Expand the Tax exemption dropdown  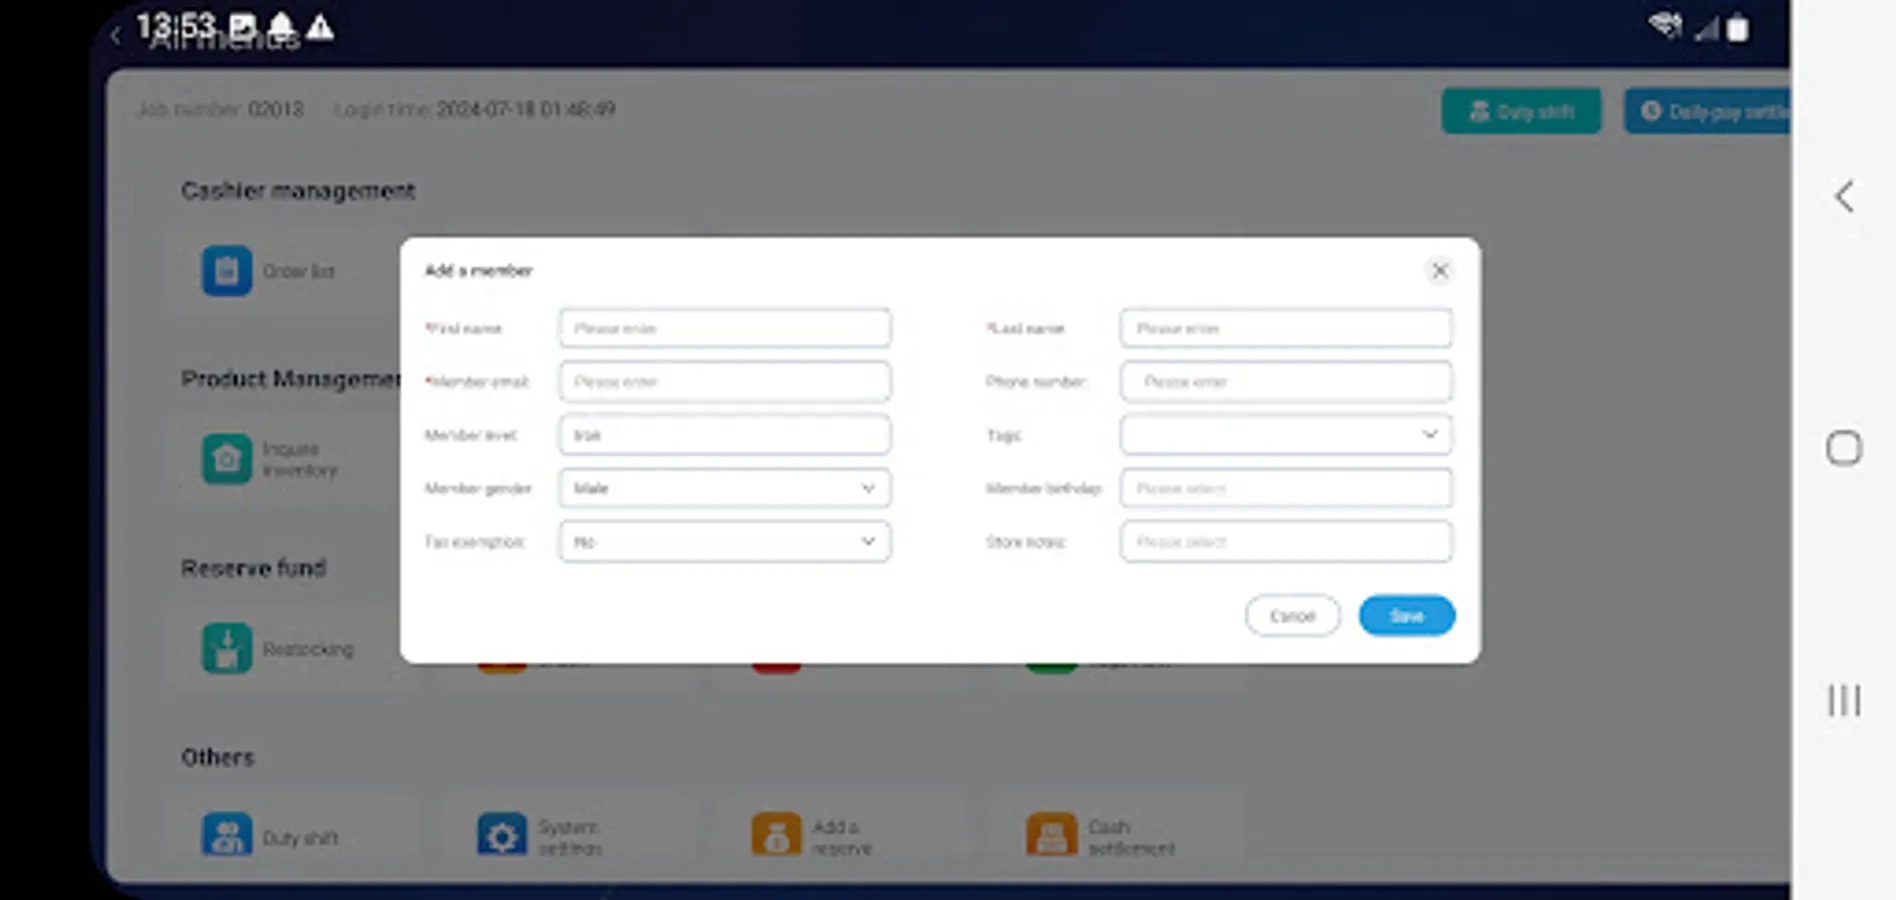pos(724,541)
